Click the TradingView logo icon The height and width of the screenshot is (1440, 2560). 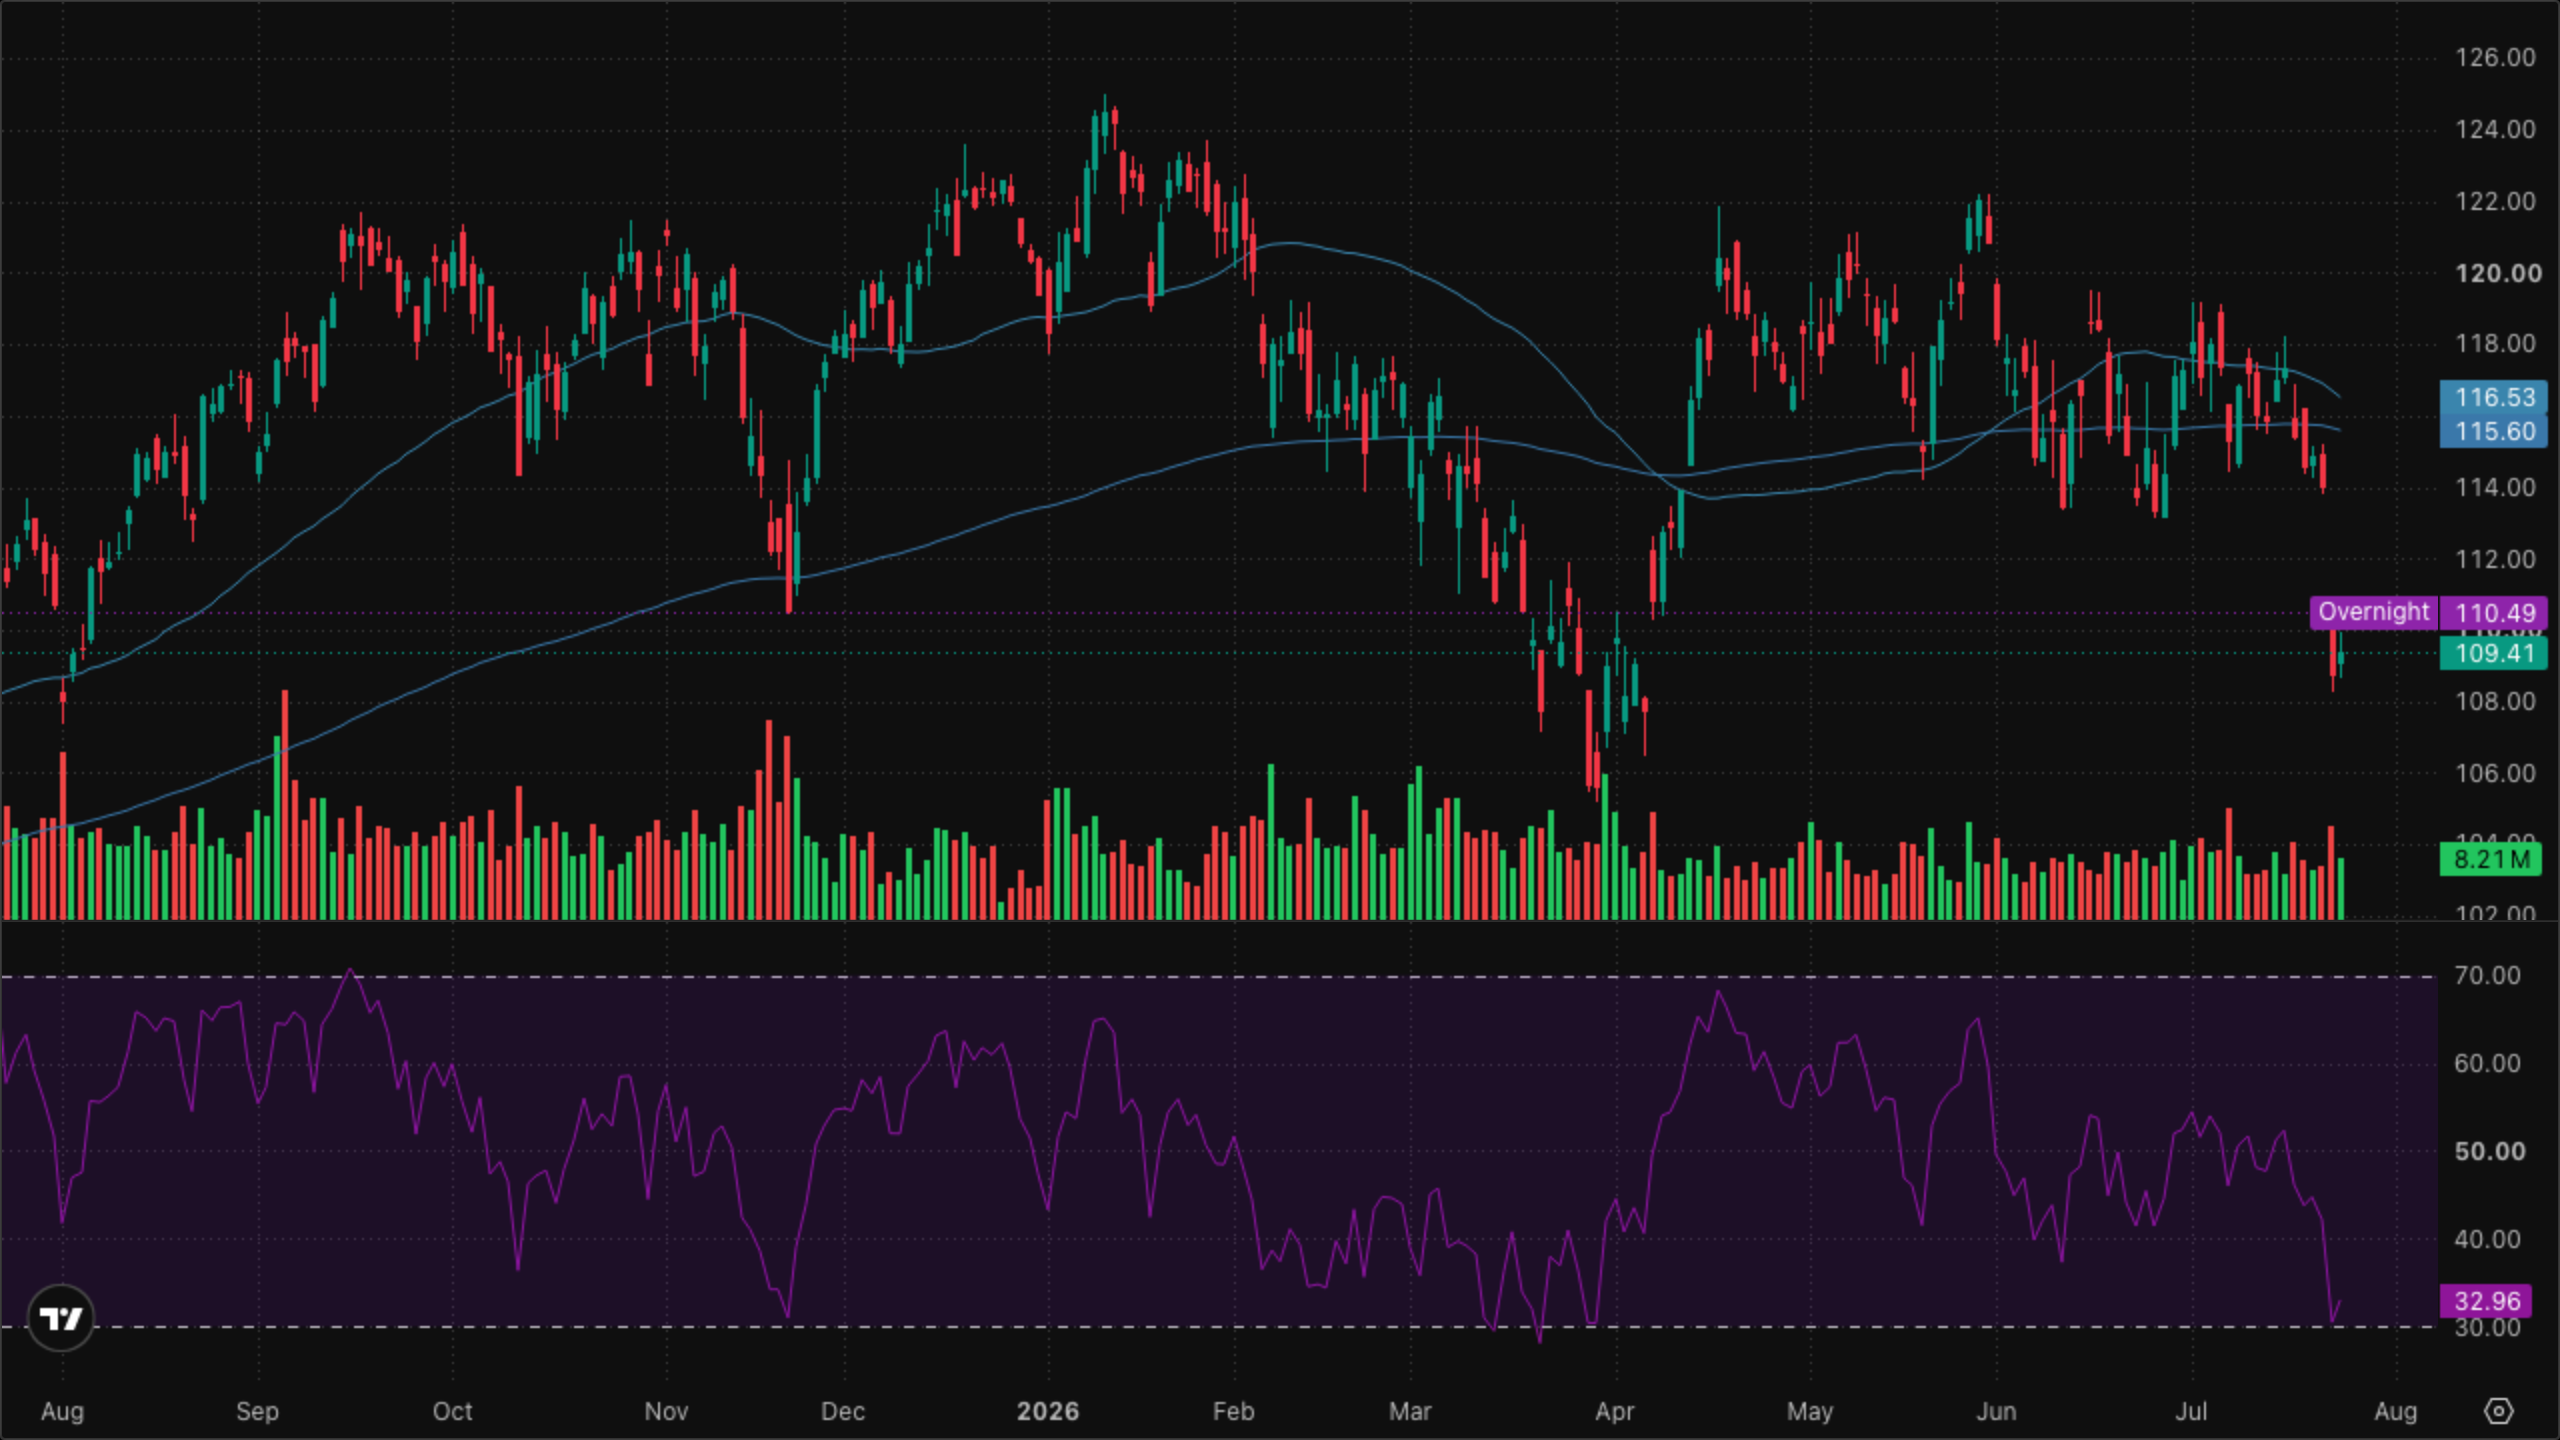click(x=61, y=1318)
